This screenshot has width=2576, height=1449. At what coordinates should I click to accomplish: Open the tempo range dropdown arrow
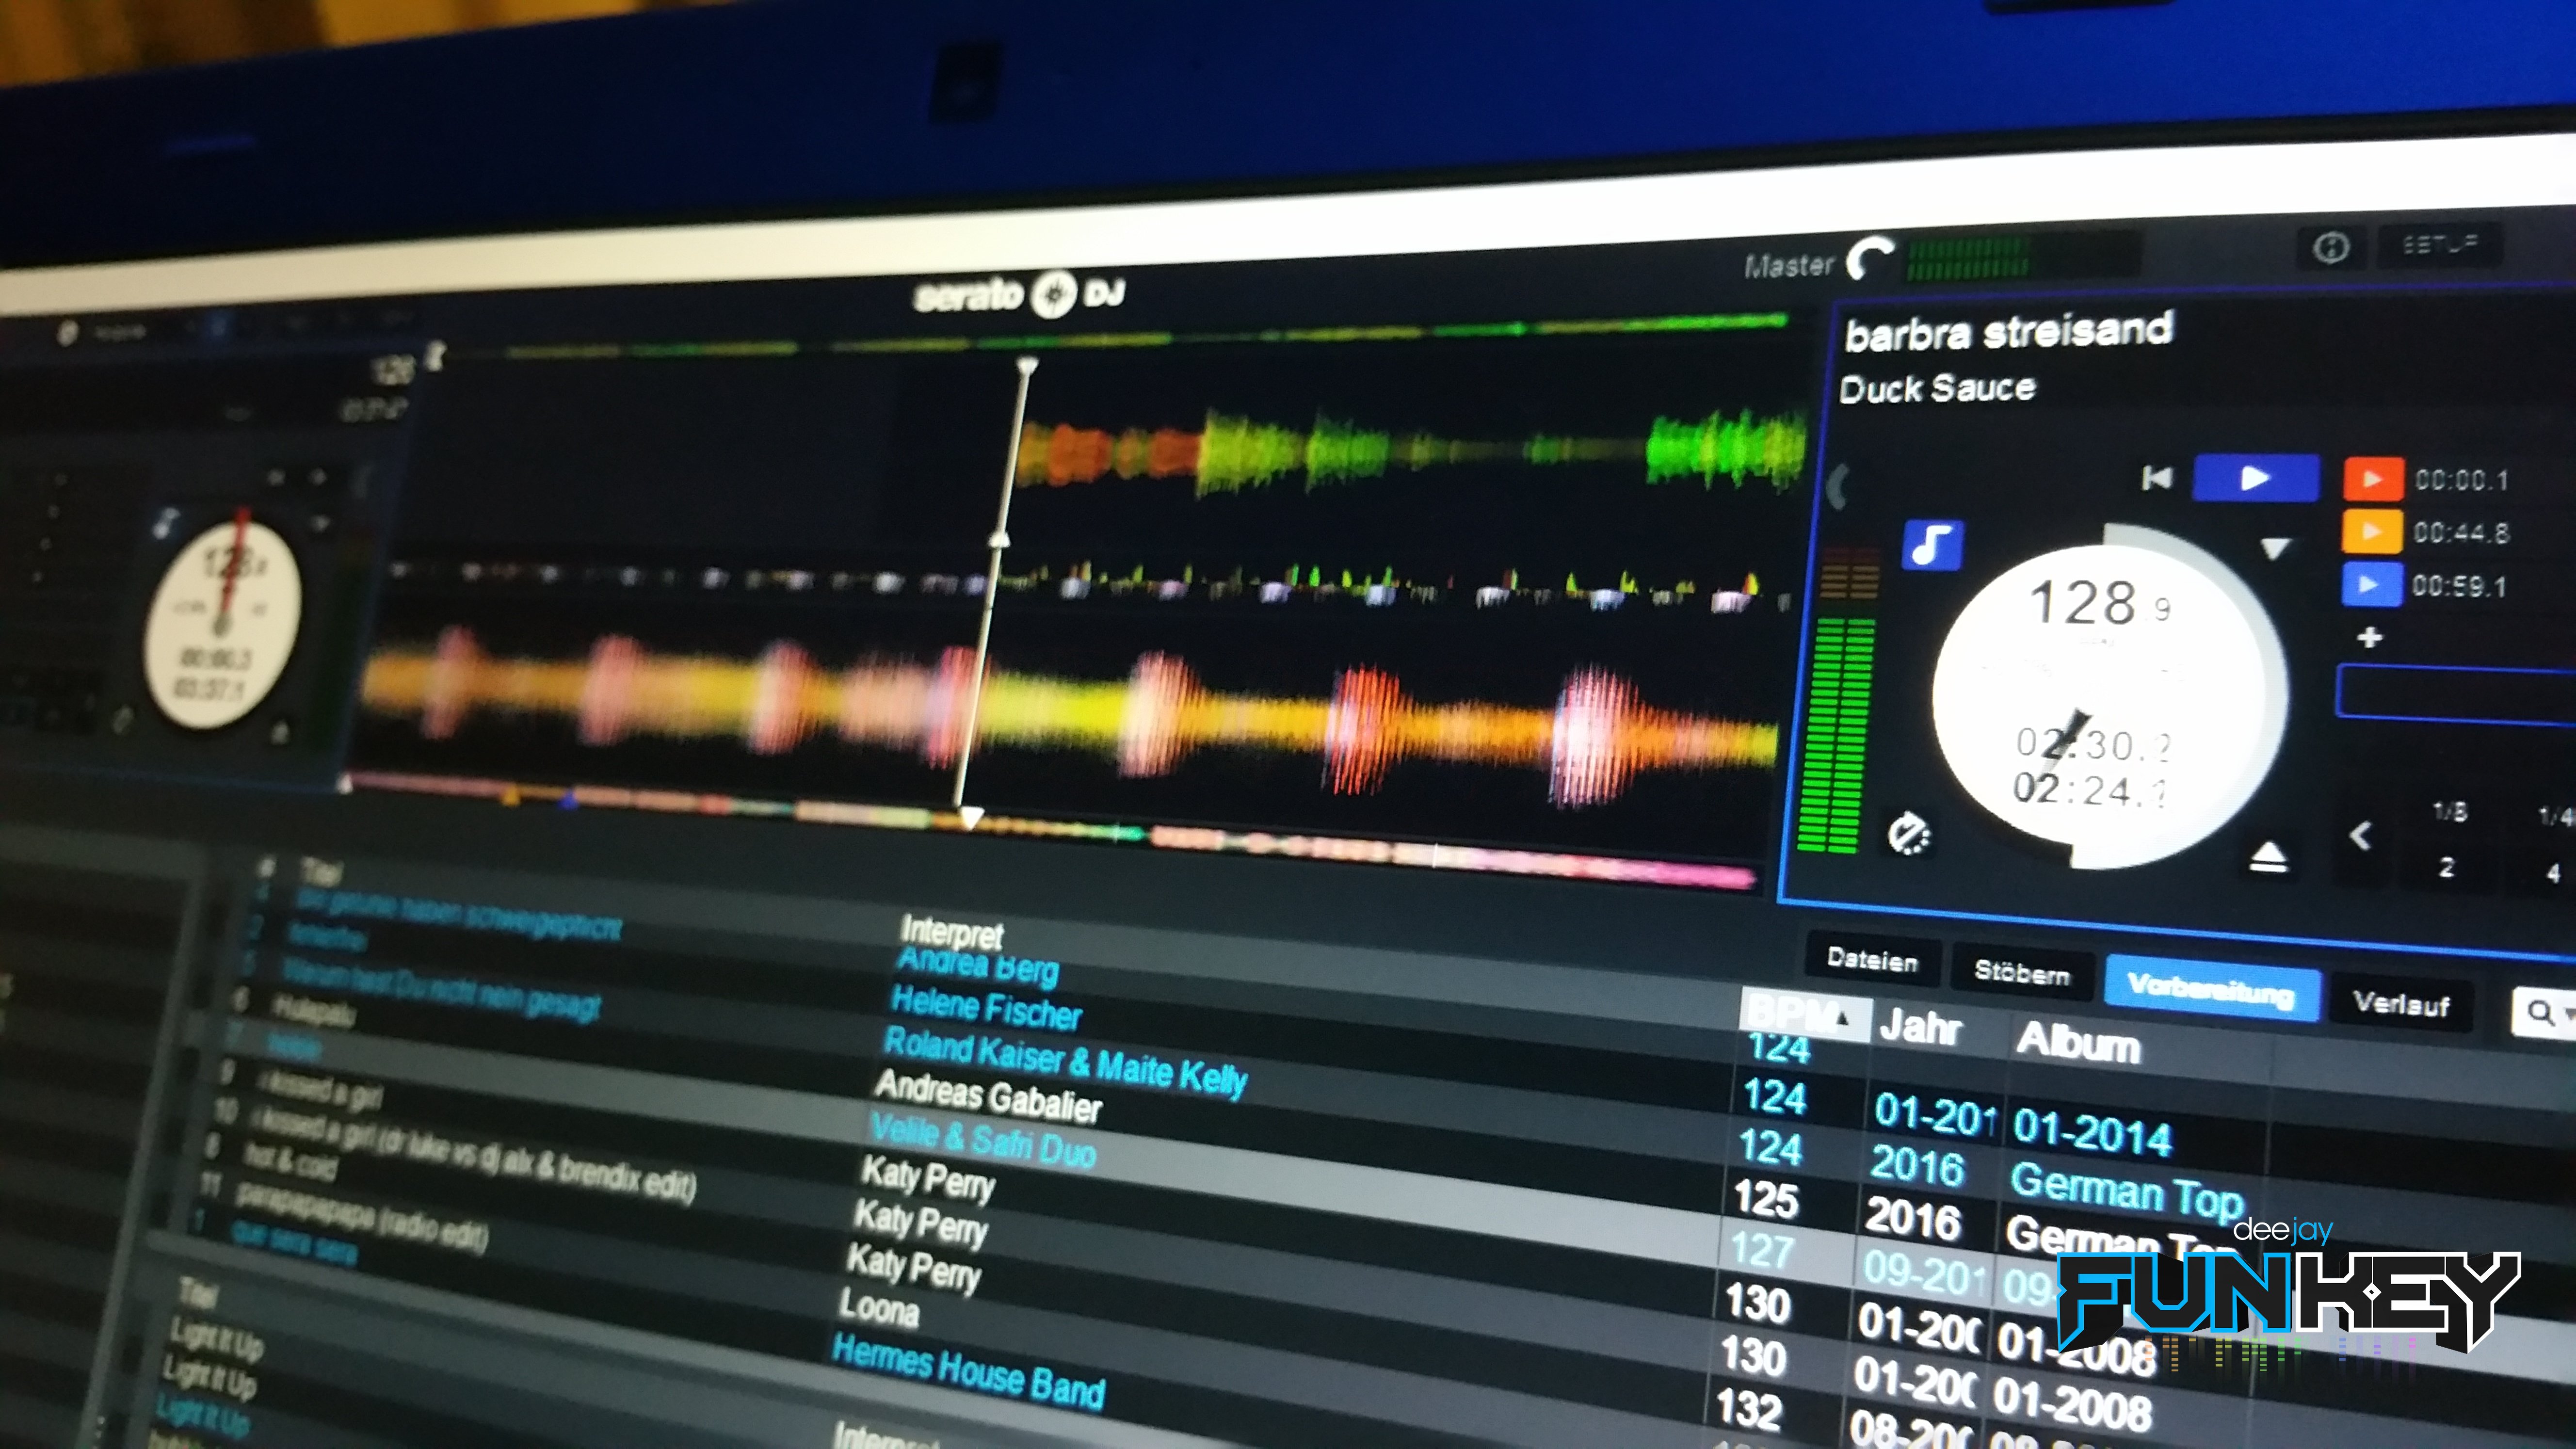click(2275, 548)
